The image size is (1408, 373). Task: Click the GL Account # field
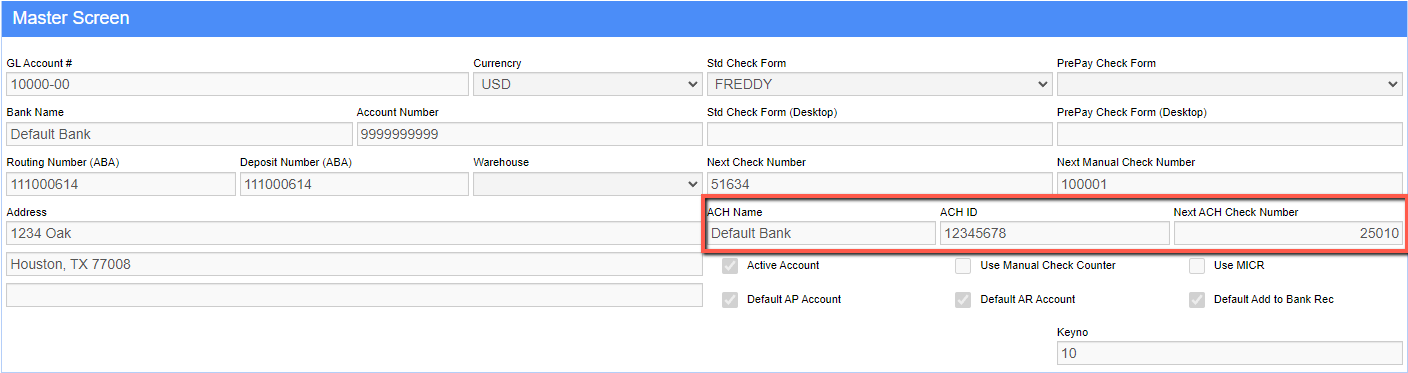(237, 84)
